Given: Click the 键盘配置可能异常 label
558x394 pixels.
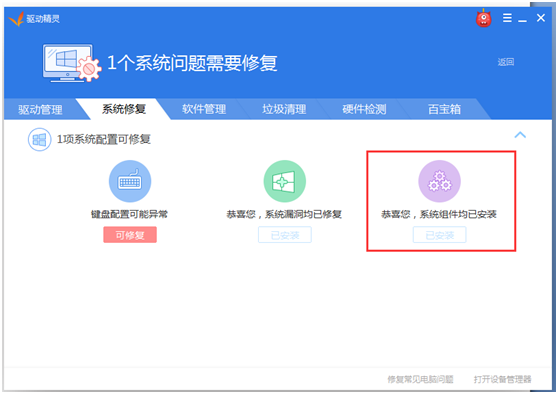Looking at the screenshot, I should (130, 214).
